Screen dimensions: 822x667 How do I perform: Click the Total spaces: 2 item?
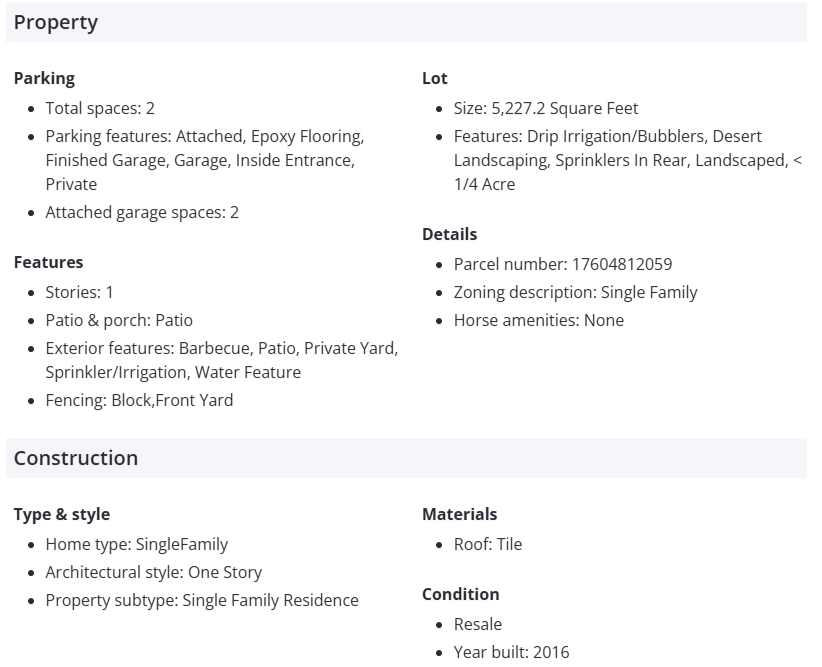(x=100, y=108)
